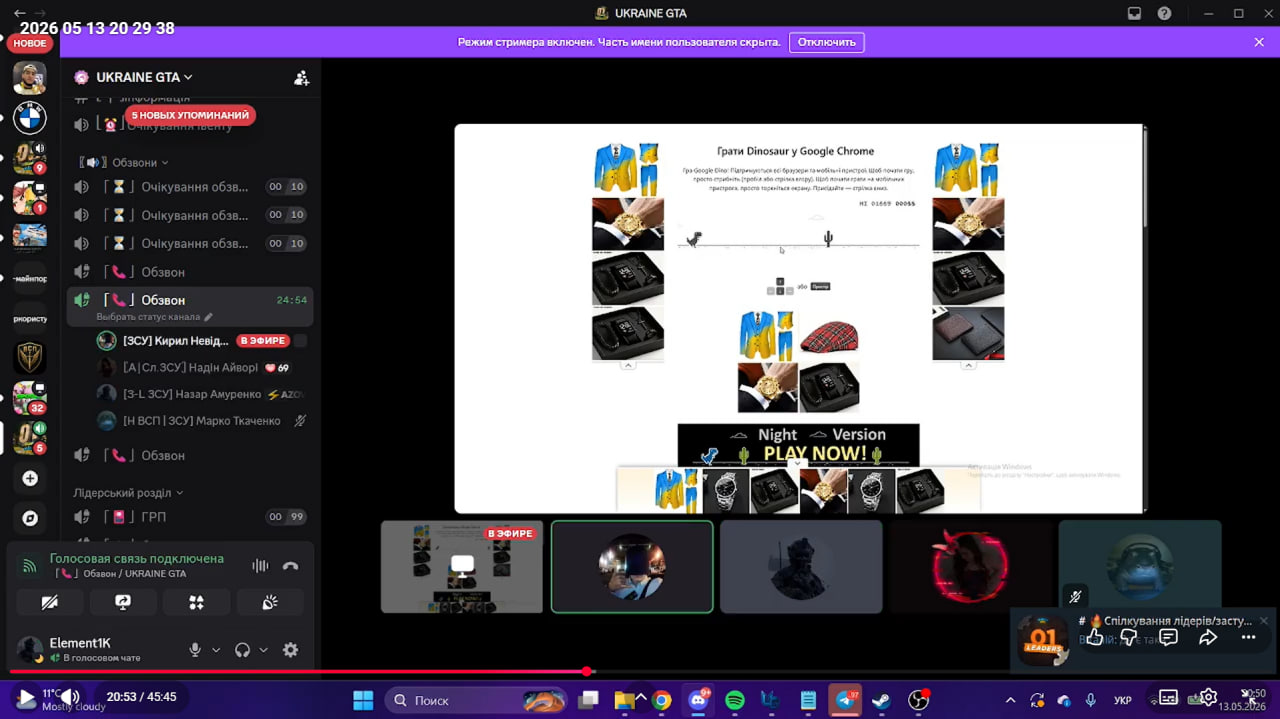The width and height of the screenshot is (1280, 719).
Task: Join first Очікування обзв... voice channel
Action: [190, 187]
